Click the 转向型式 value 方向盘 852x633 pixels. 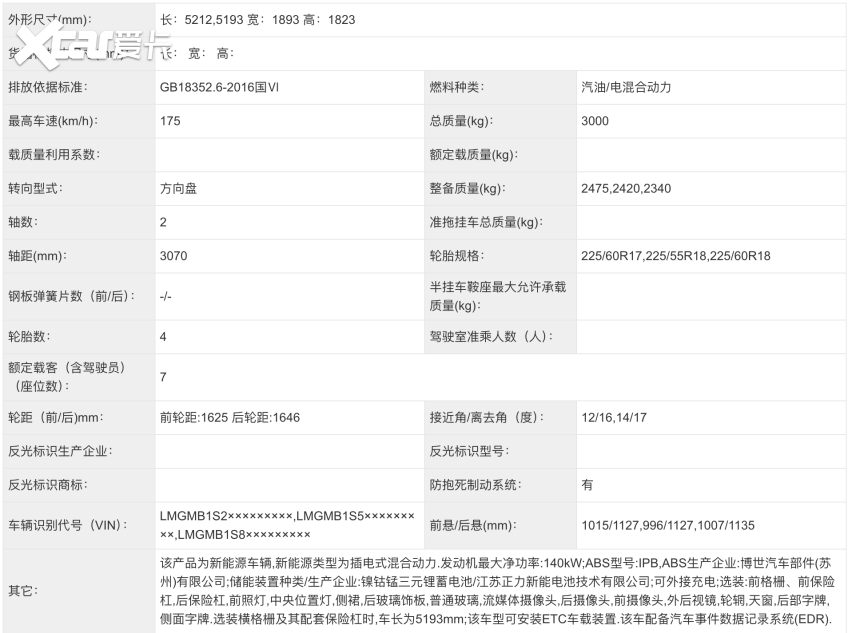click(x=175, y=189)
